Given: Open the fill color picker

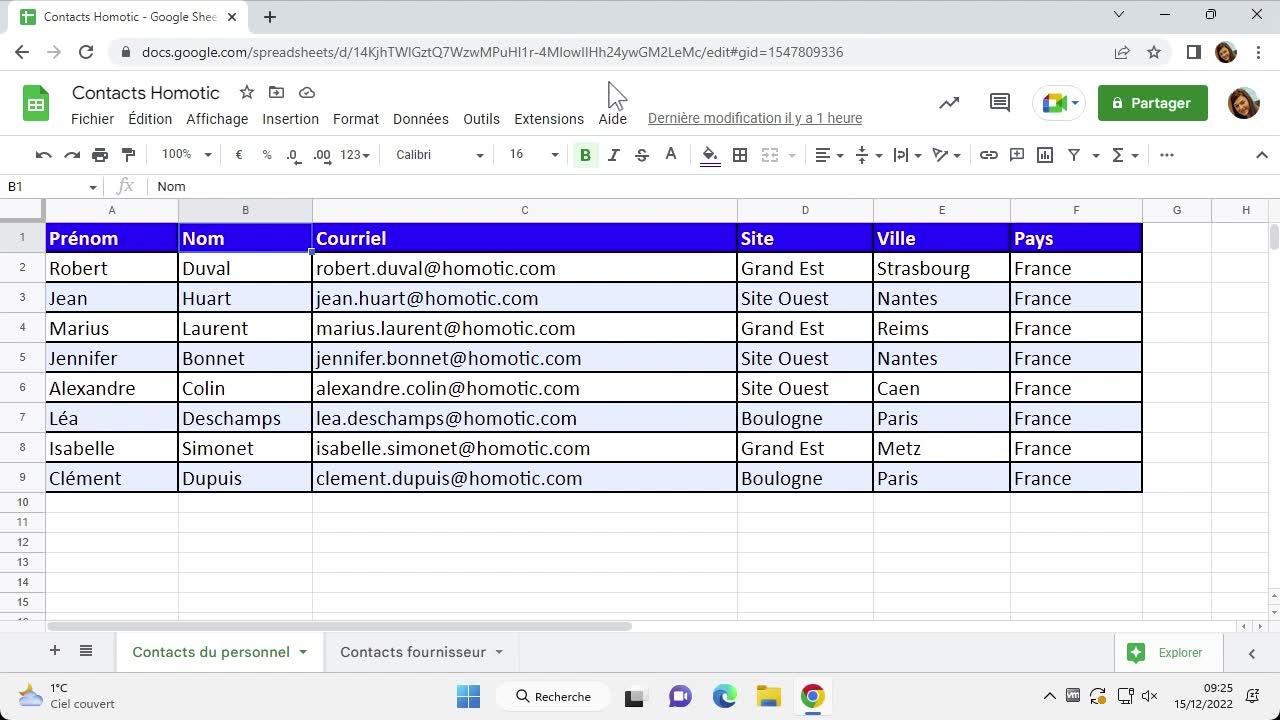Looking at the screenshot, I should pyautogui.click(x=710, y=155).
